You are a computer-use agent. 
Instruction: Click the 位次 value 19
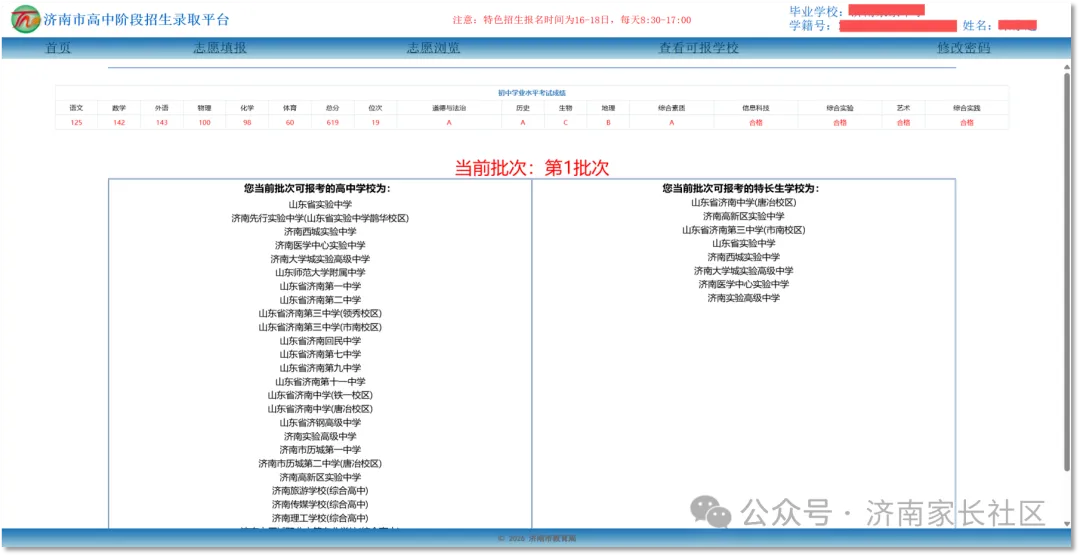tap(375, 123)
